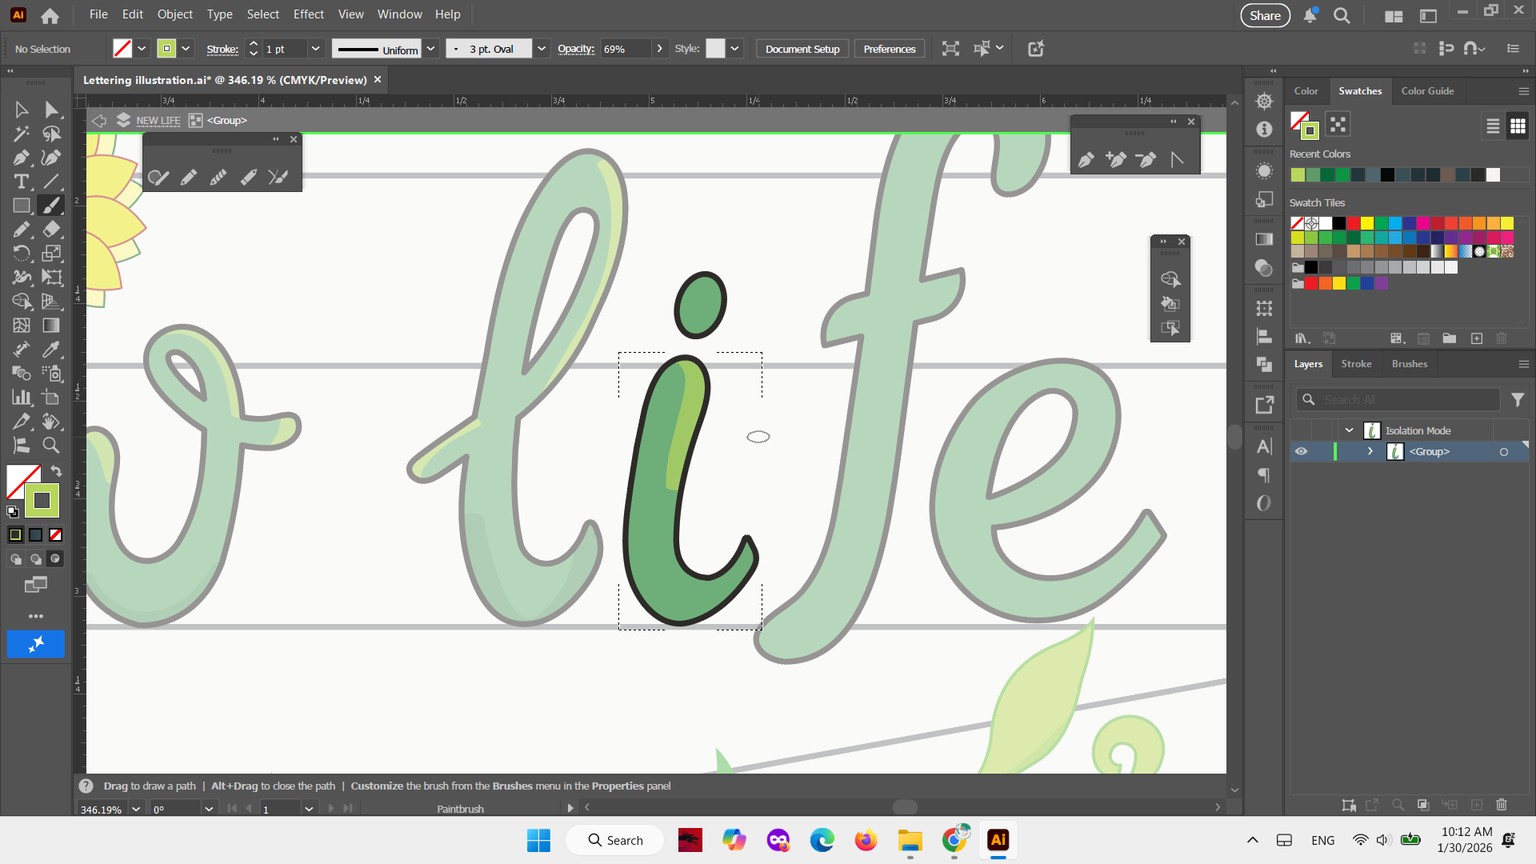This screenshot has width=1536, height=864.
Task: Open the Effect menu
Action: [308, 14]
